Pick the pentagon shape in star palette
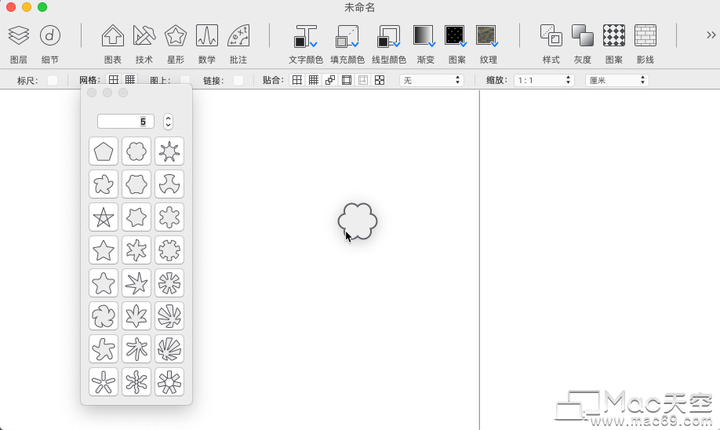 [103, 151]
